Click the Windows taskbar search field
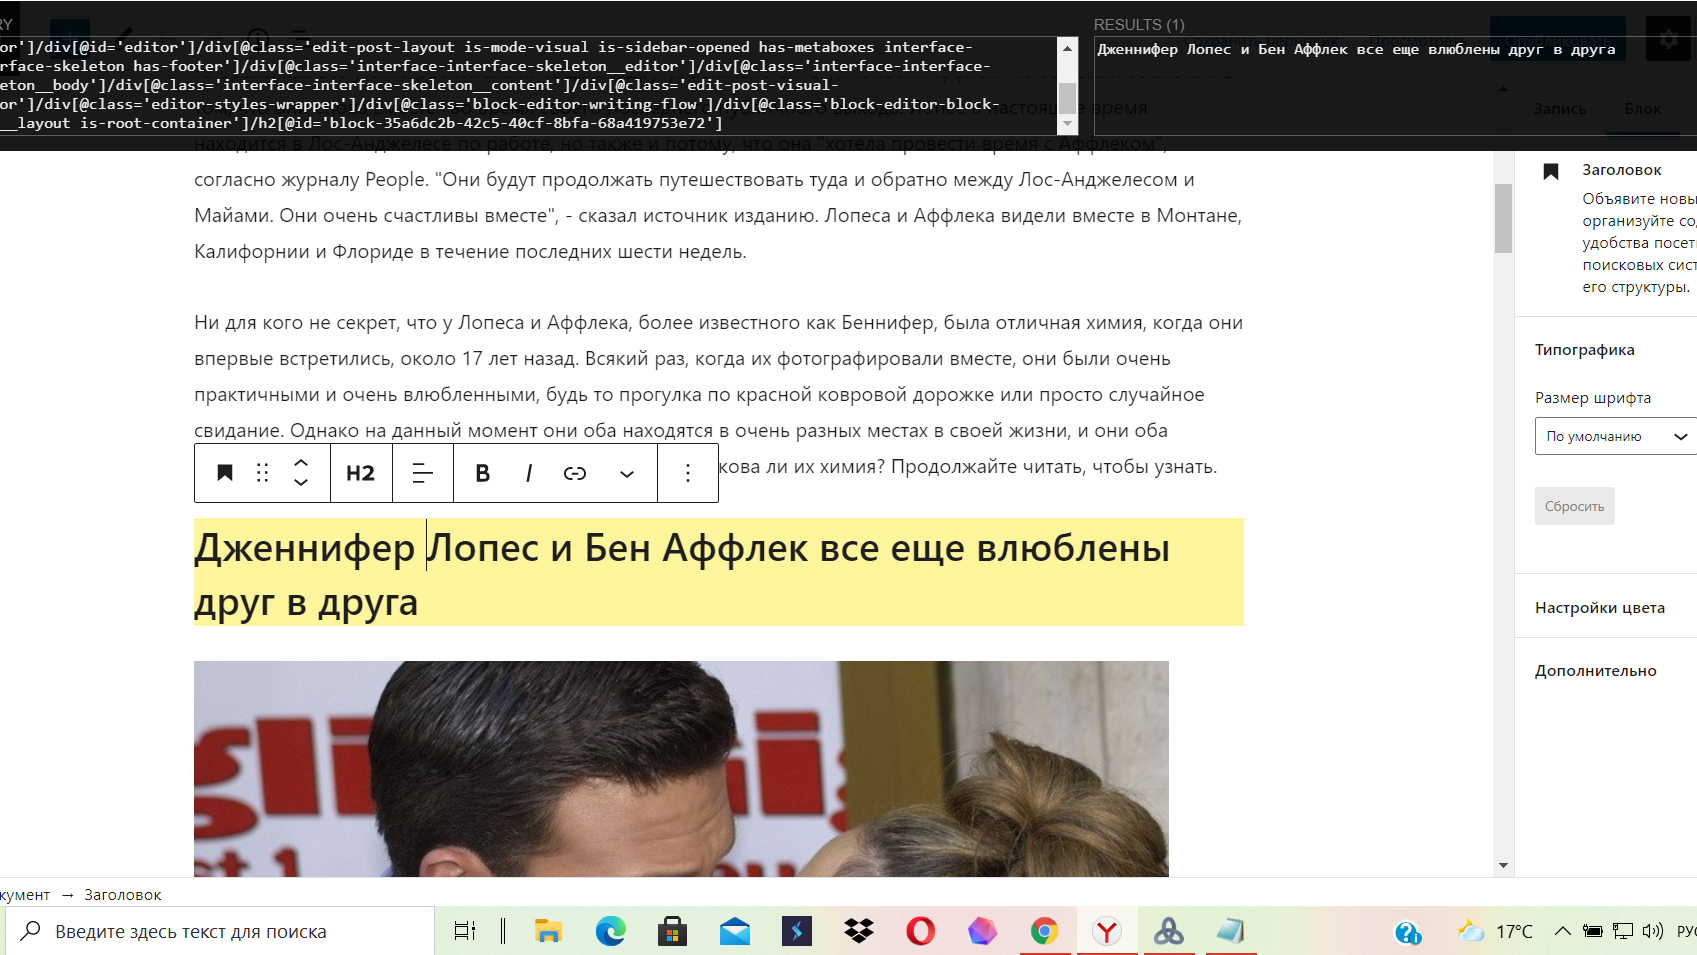This screenshot has height=955, width=1697. [220, 931]
